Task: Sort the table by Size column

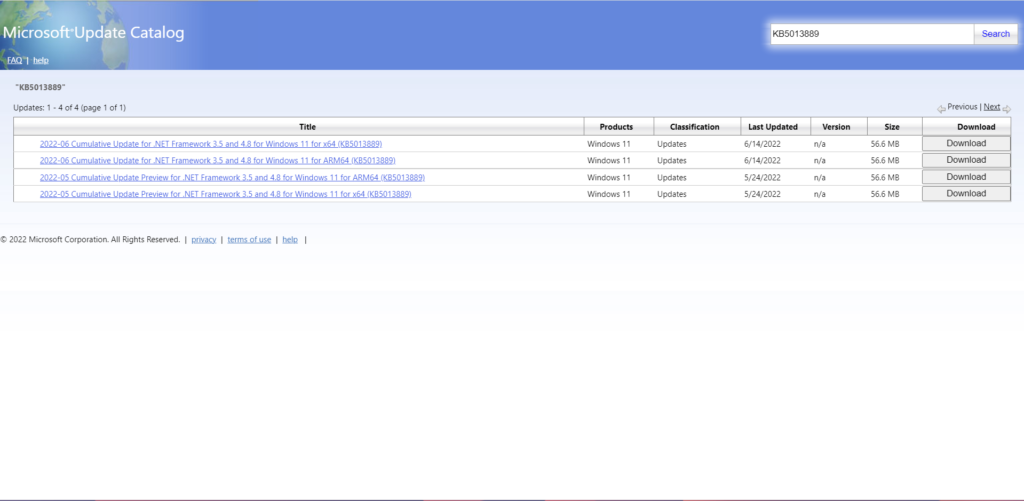Action: 890,127
